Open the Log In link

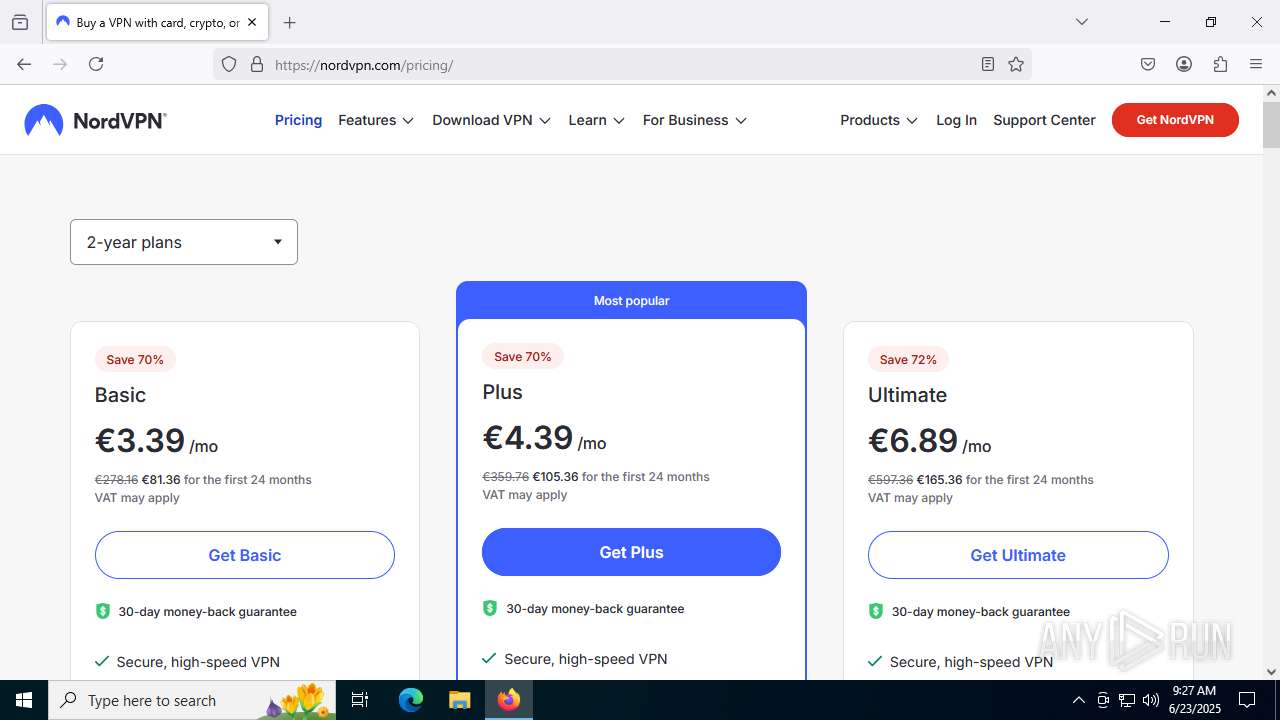tap(956, 120)
